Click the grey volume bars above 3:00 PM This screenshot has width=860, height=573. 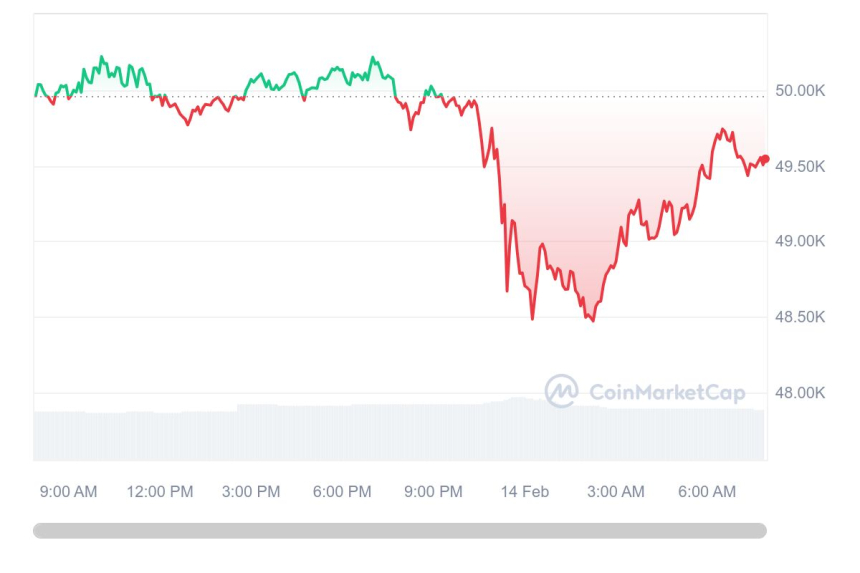pyautogui.click(x=251, y=432)
